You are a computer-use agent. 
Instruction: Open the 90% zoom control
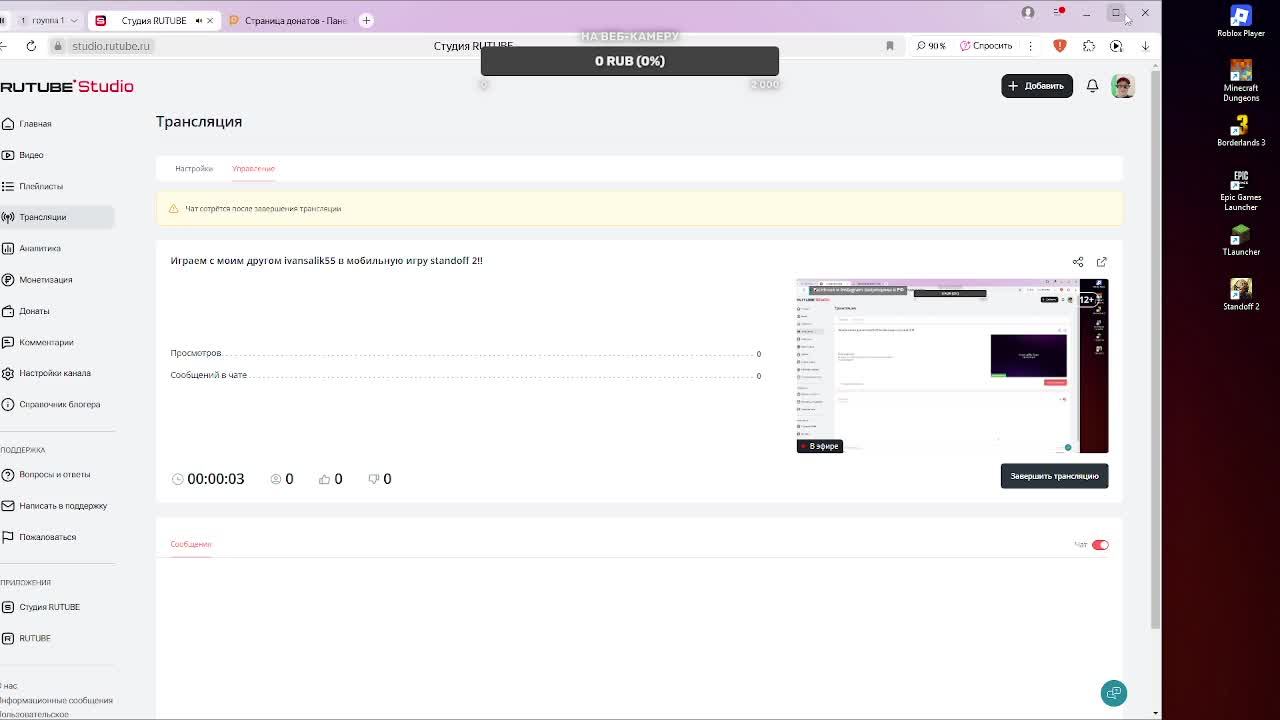[931, 46]
